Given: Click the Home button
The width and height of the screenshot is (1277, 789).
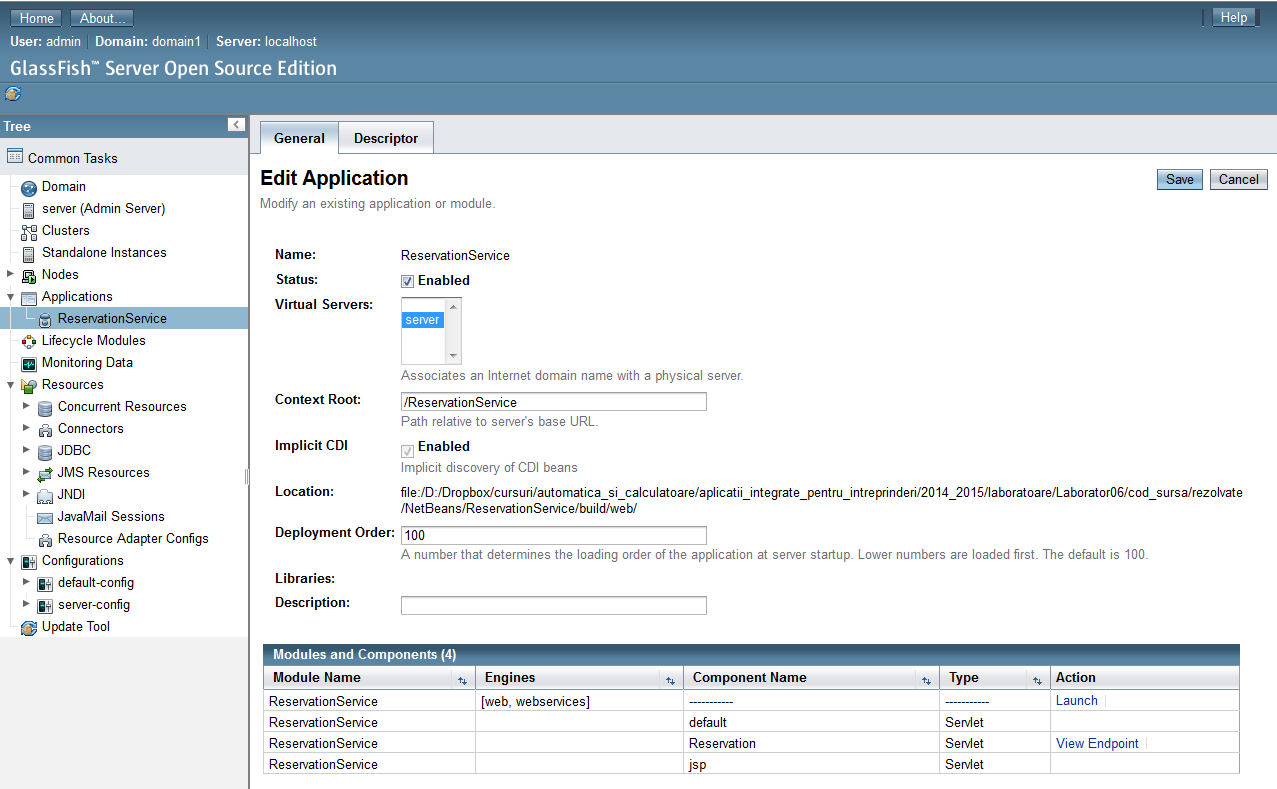Looking at the screenshot, I should (37, 18).
